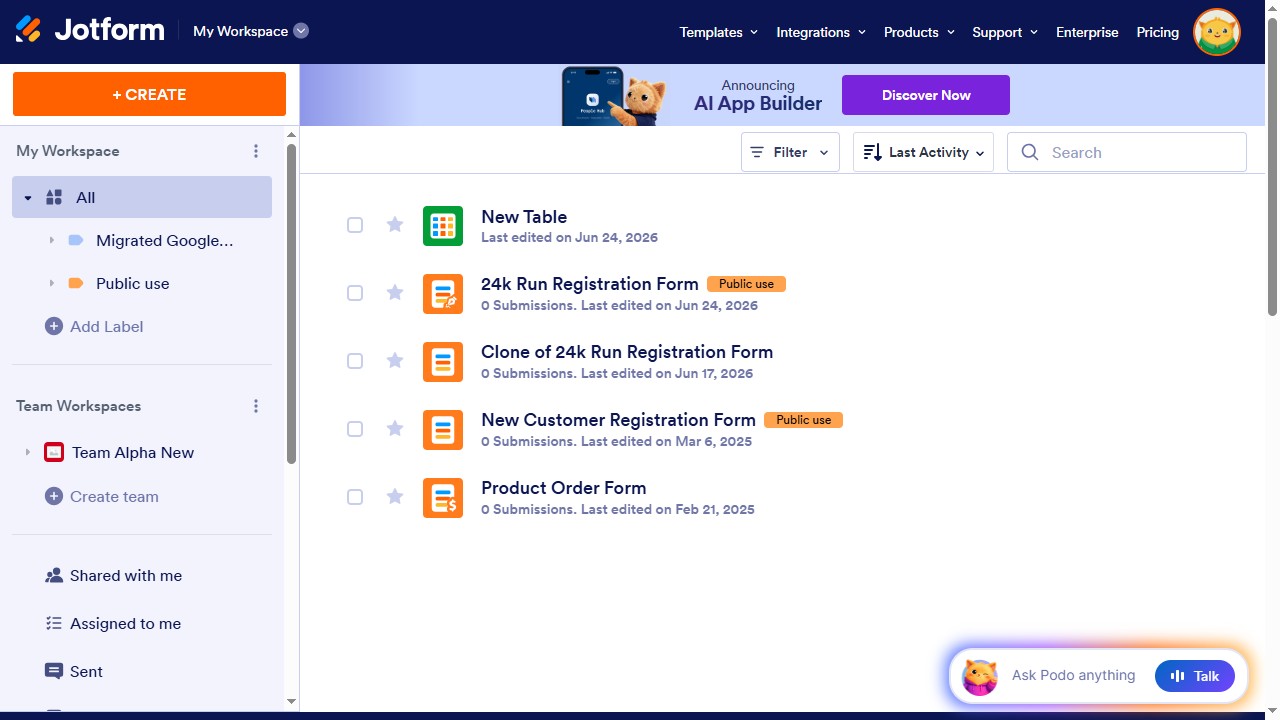Screen dimensions: 1280x720
Task: Click the Create team plus icon
Action: (54, 496)
